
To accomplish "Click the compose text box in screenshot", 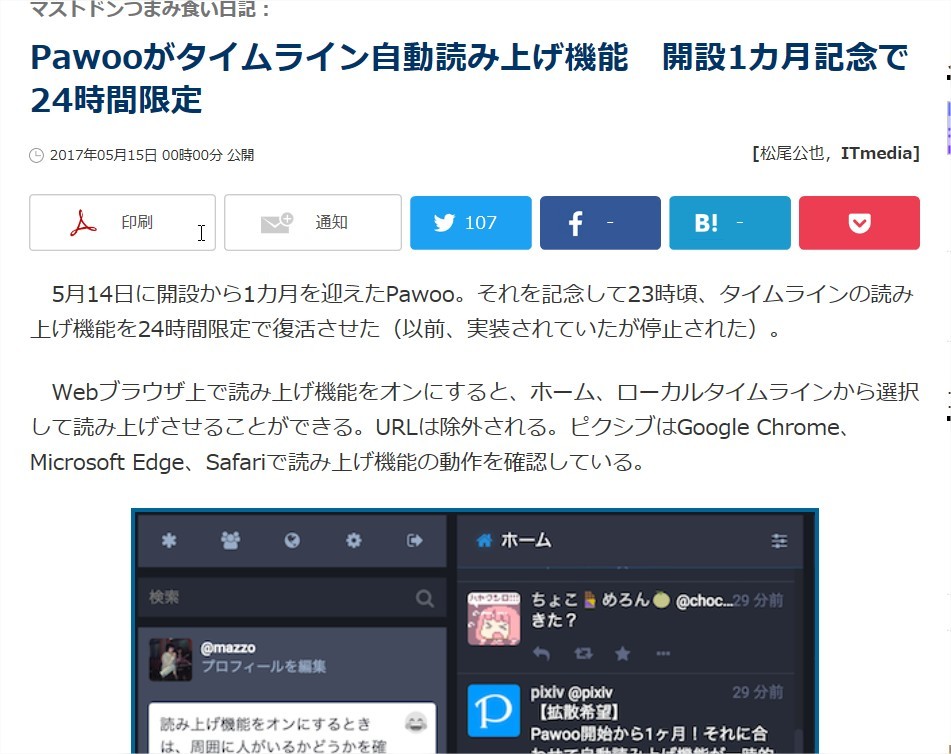I will coord(292,728).
